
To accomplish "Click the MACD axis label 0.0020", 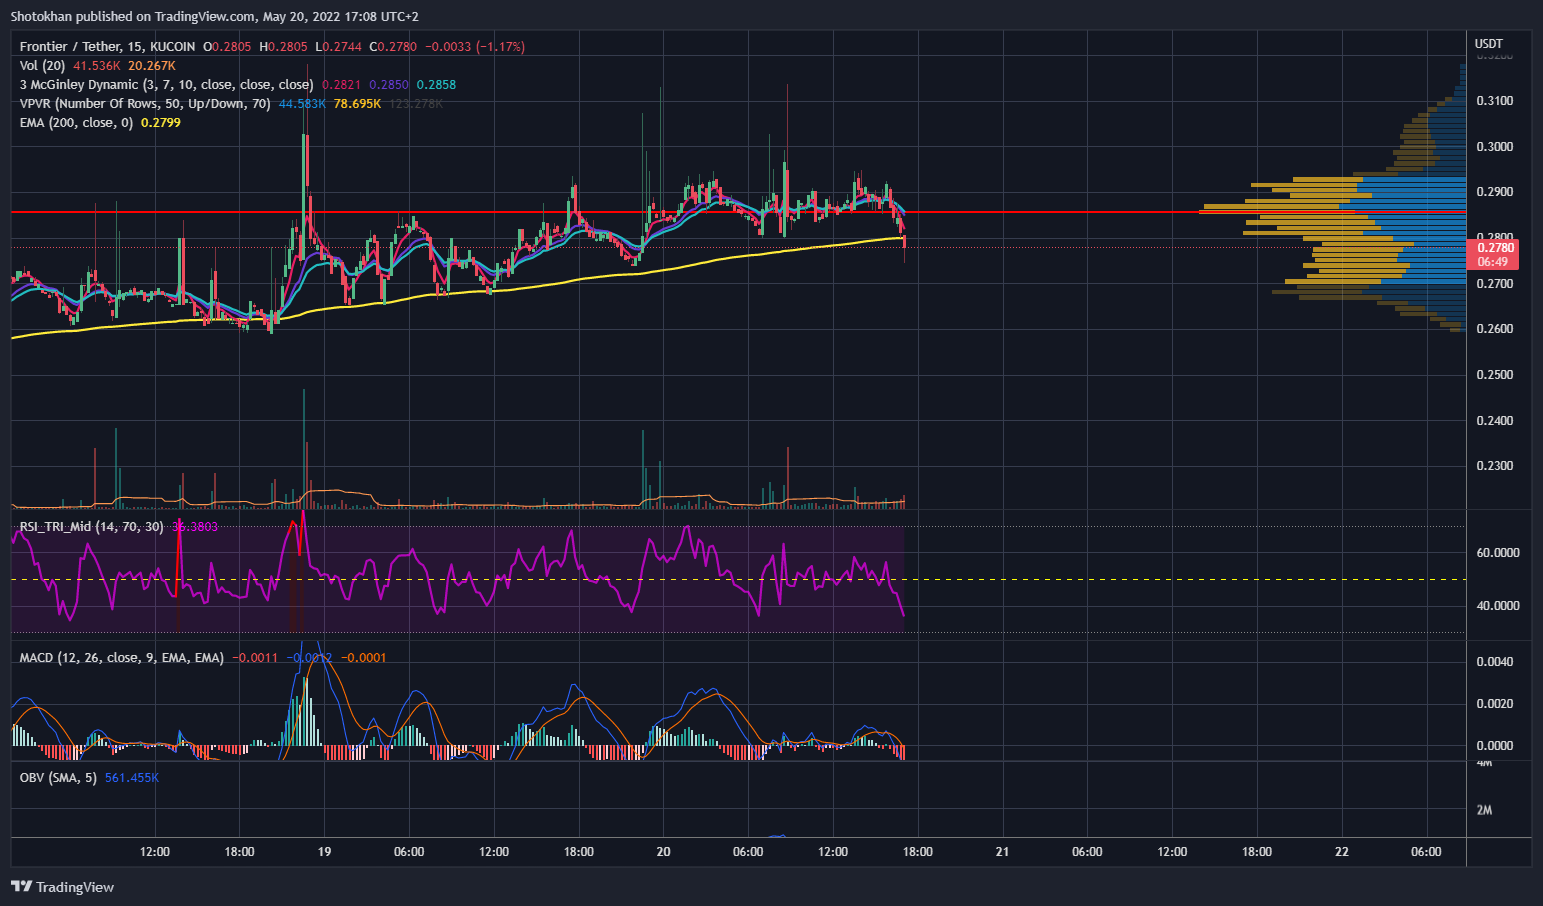I will pyautogui.click(x=1495, y=704).
